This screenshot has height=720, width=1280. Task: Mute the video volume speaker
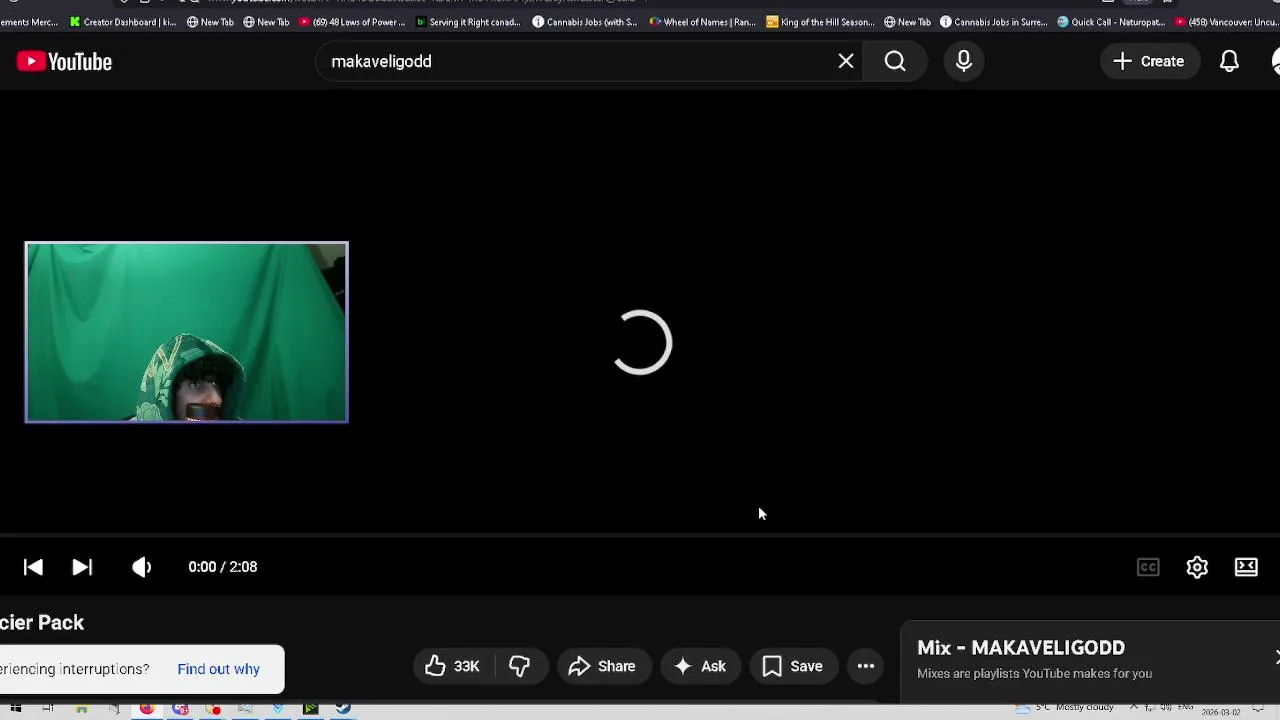click(142, 567)
